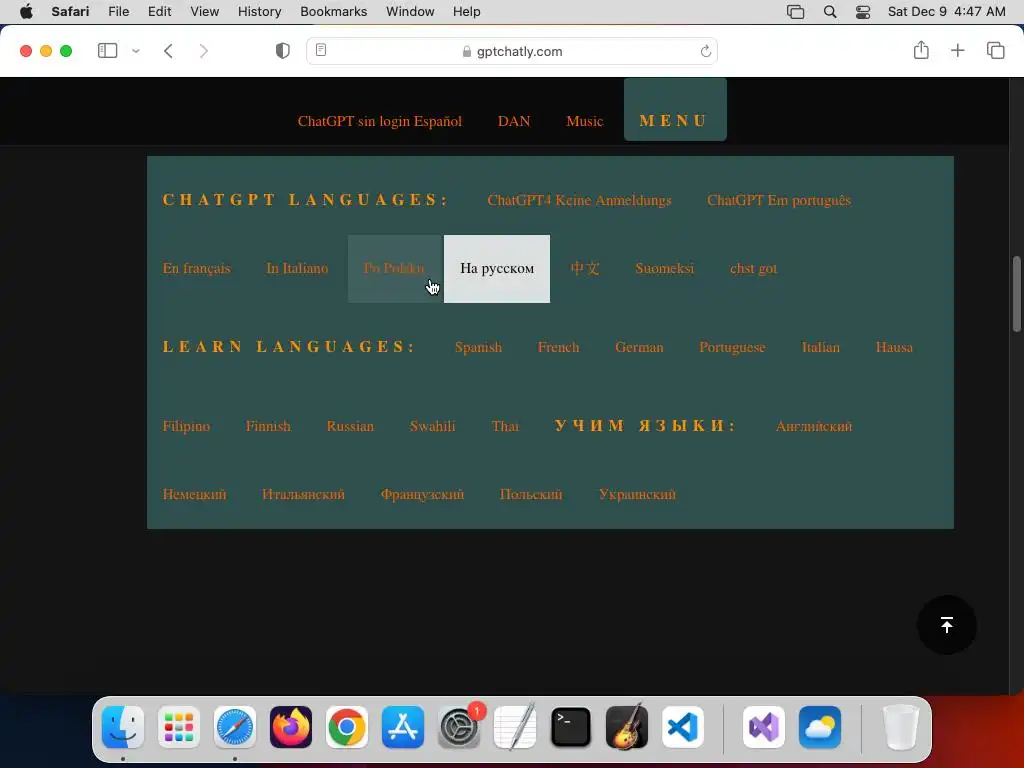Open the Bookmarks menu

pyautogui.click(x=334, y=12)
